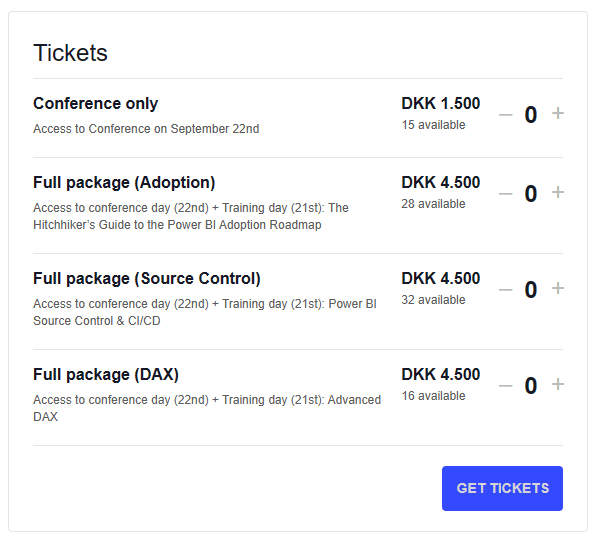The image size is (595, 545).
Task: Increase Full package (DAX) ticket count
Action: 557,384
